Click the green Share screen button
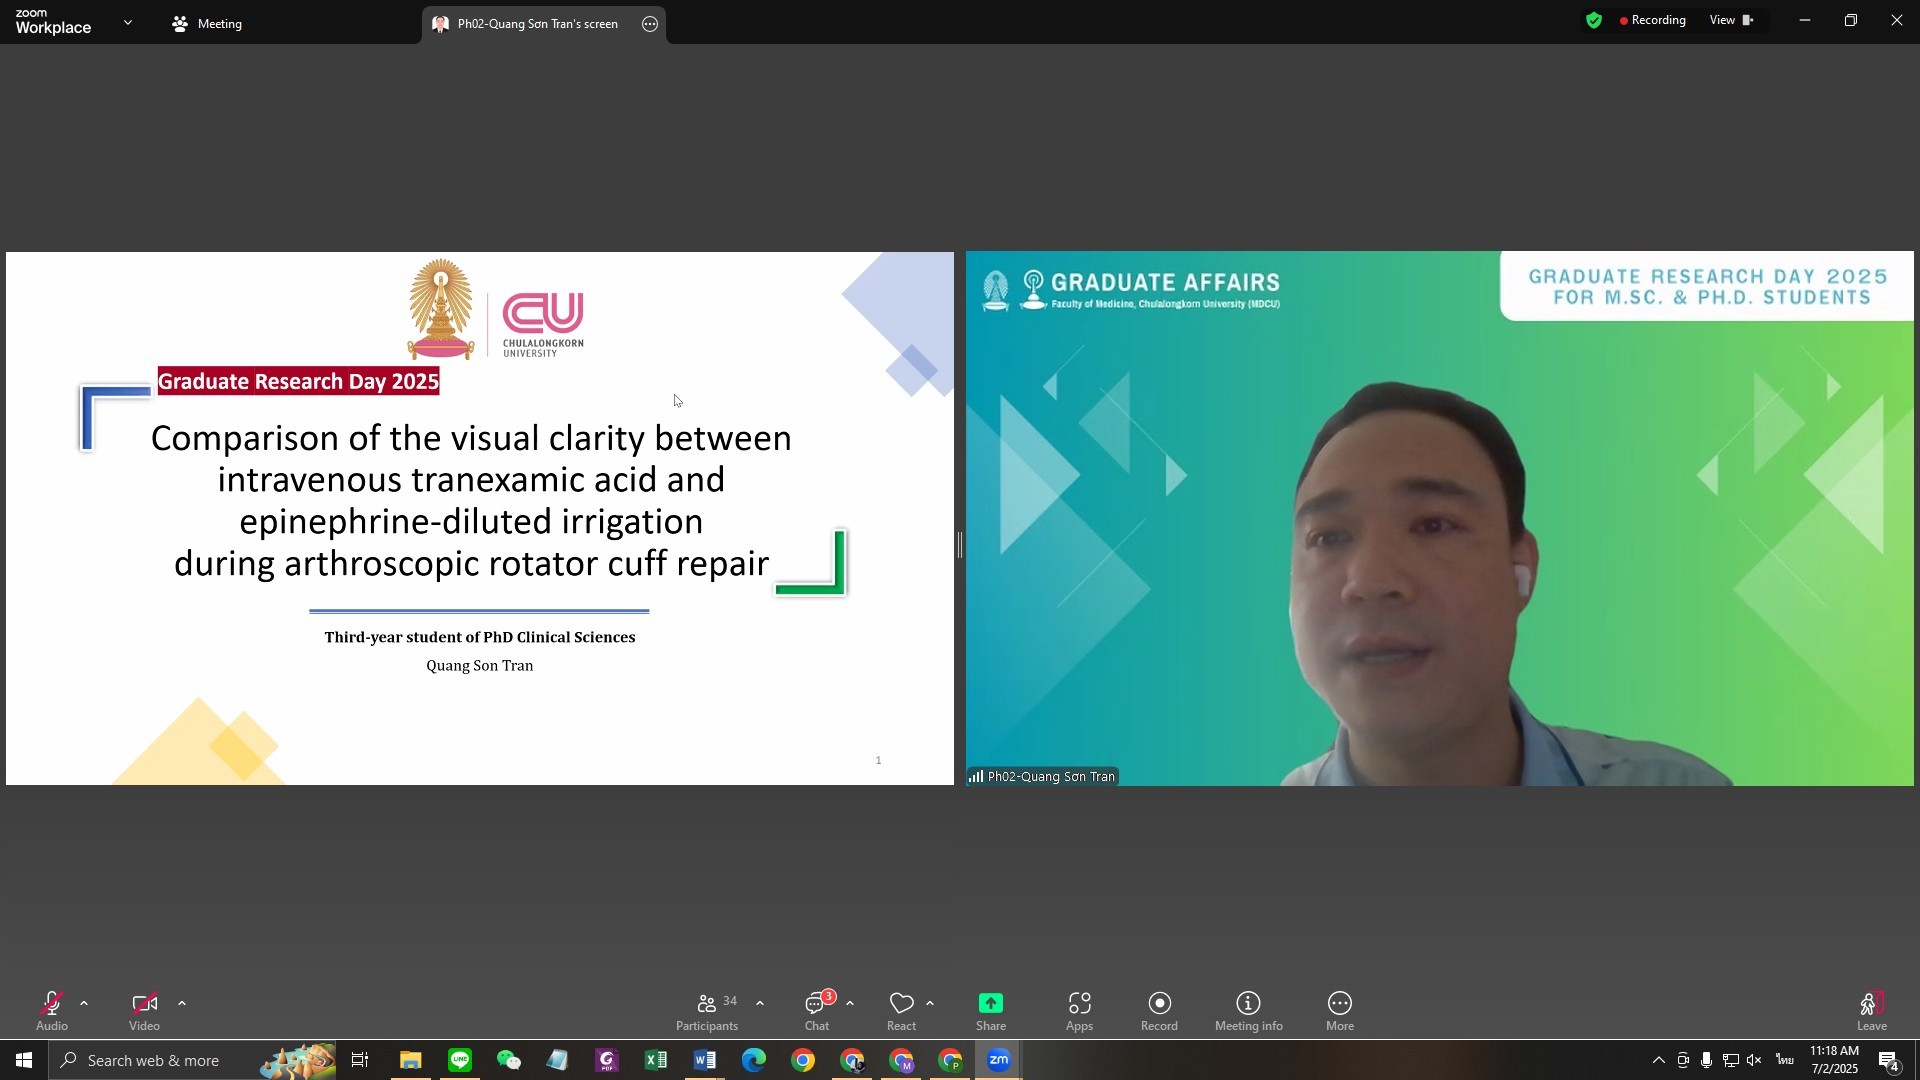 pyautogui.click(x=990, y=1003)
